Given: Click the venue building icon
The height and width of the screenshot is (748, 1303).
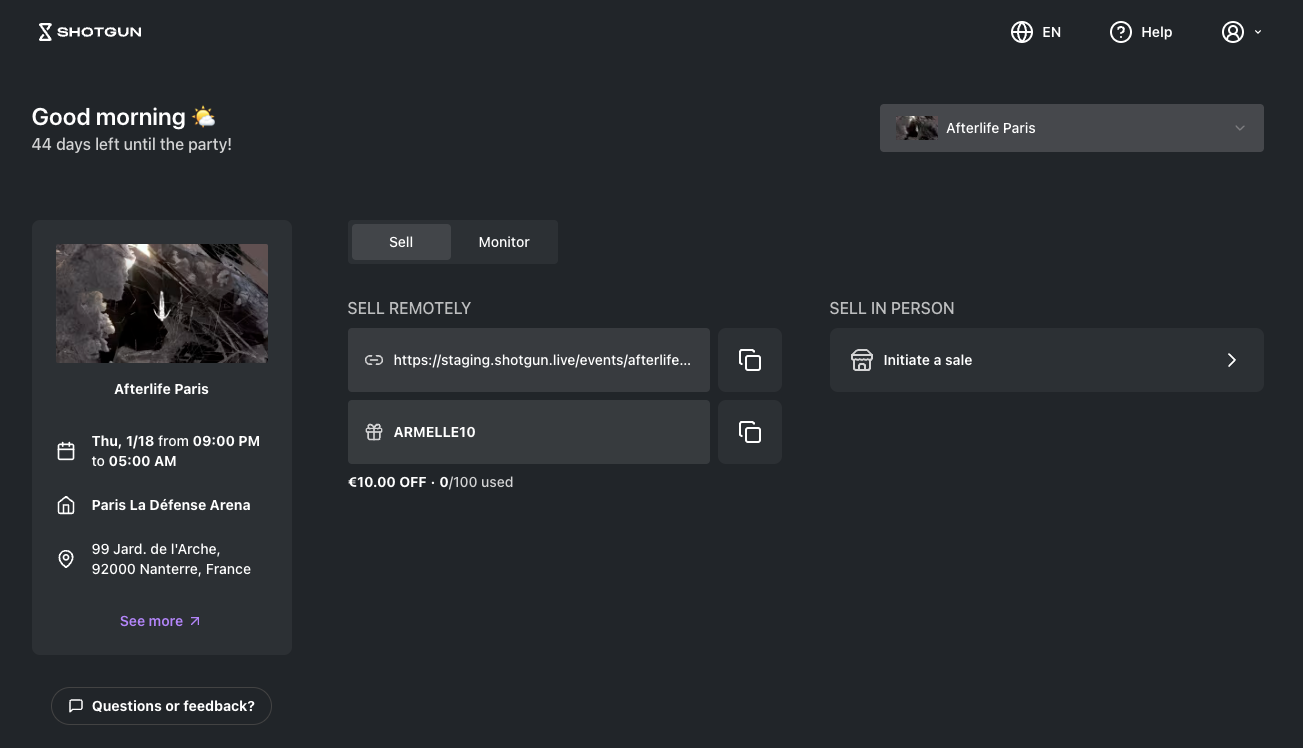Looking at the screenshot, I should coord(66,505).
